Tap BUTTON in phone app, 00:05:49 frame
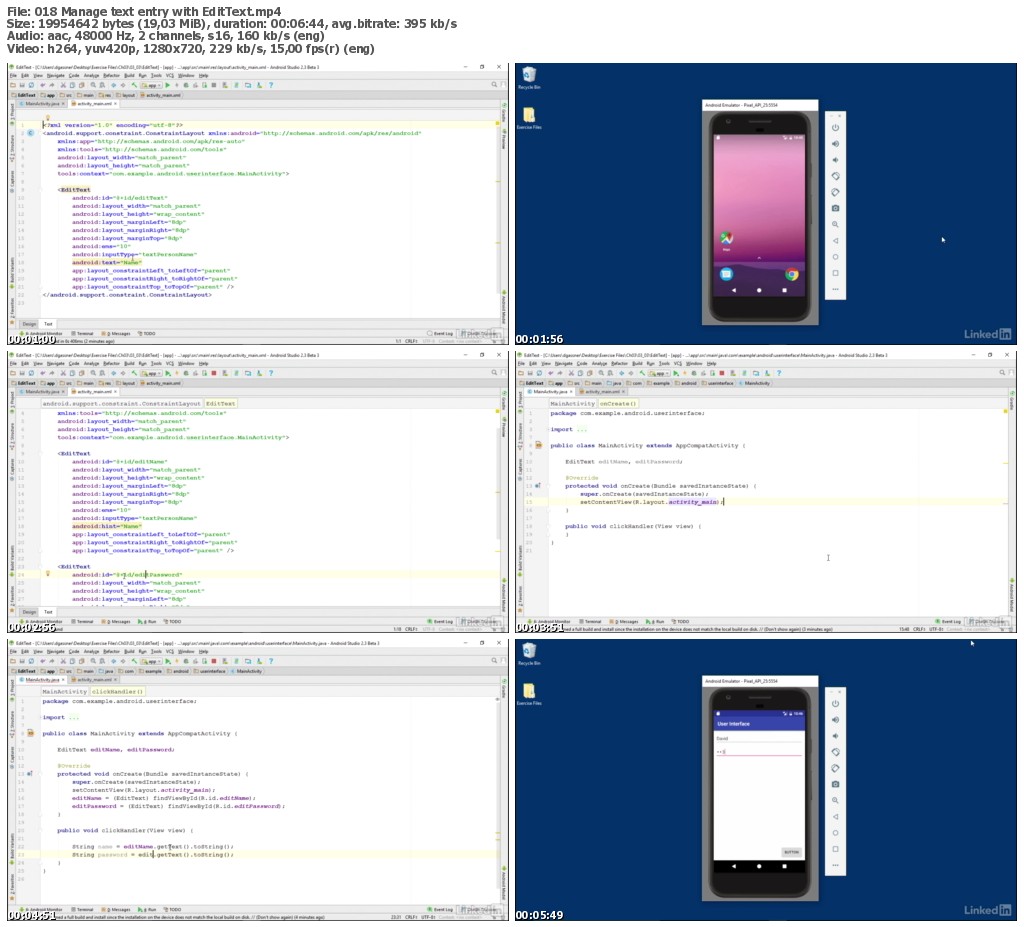This screenshot has width=1024, height=927. point(791,852)
